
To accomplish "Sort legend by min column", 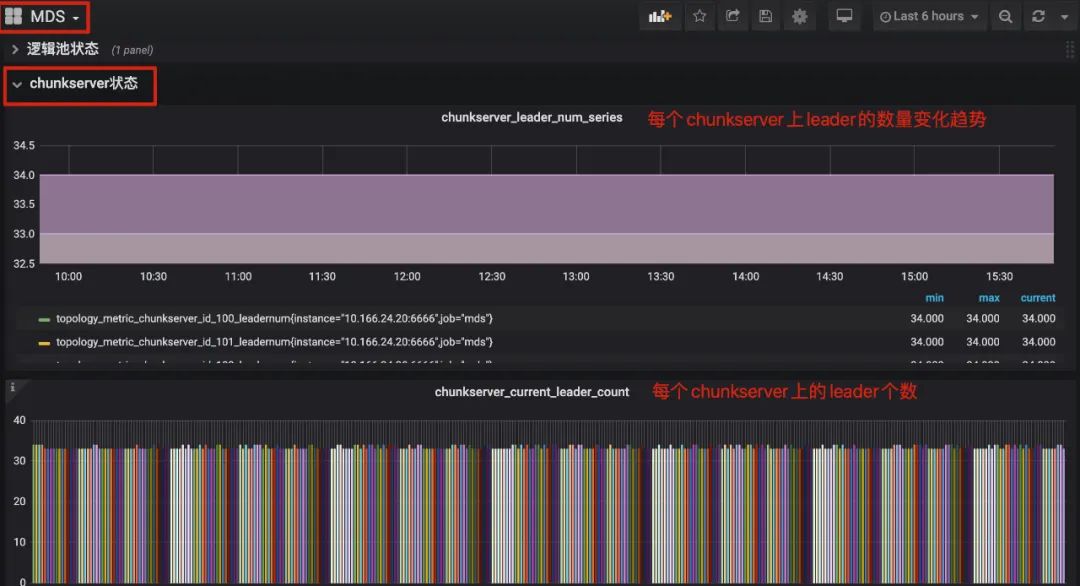I will [x=934, y=297].
